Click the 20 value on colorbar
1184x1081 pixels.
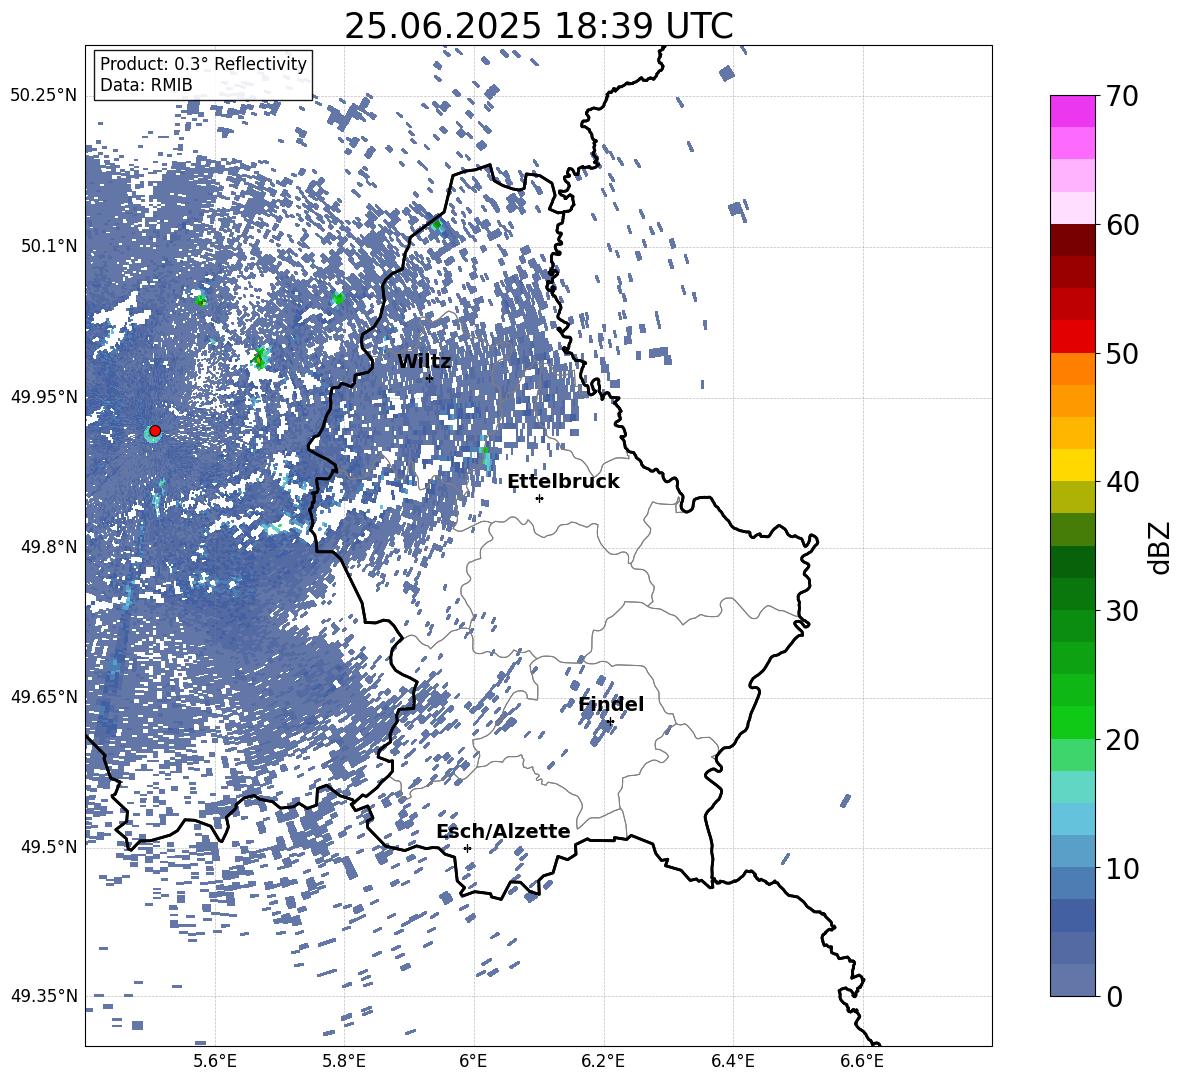click(1122, 739)
